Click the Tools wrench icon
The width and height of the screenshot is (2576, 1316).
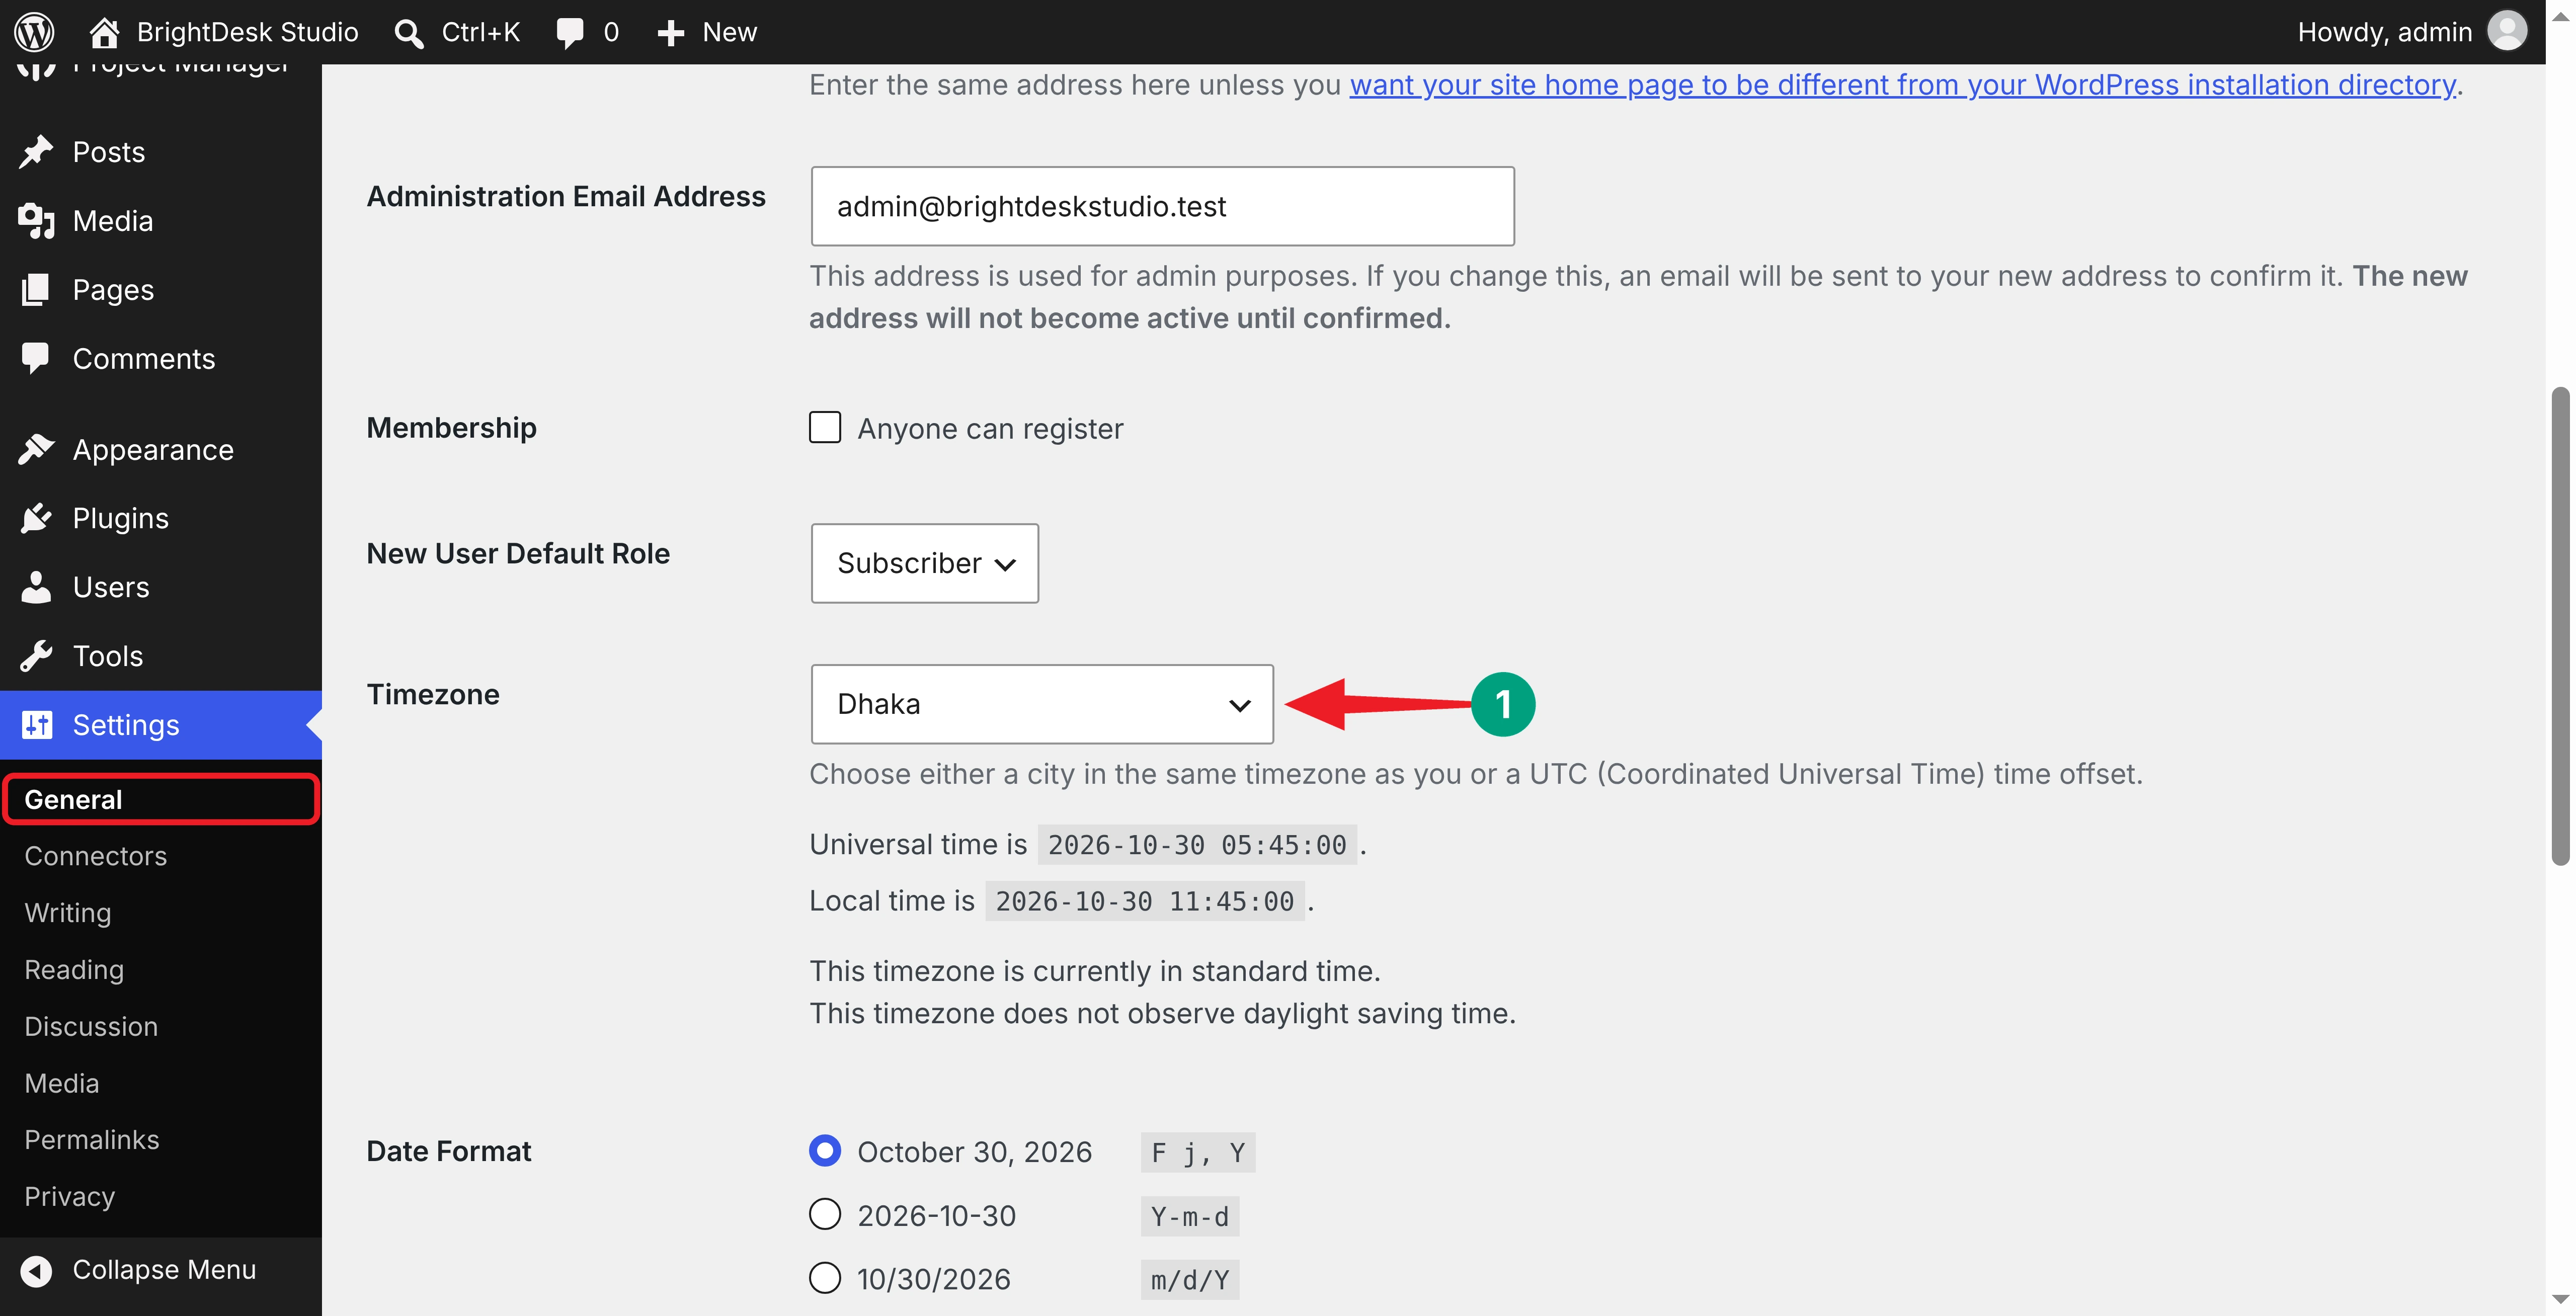coord(36,656)
